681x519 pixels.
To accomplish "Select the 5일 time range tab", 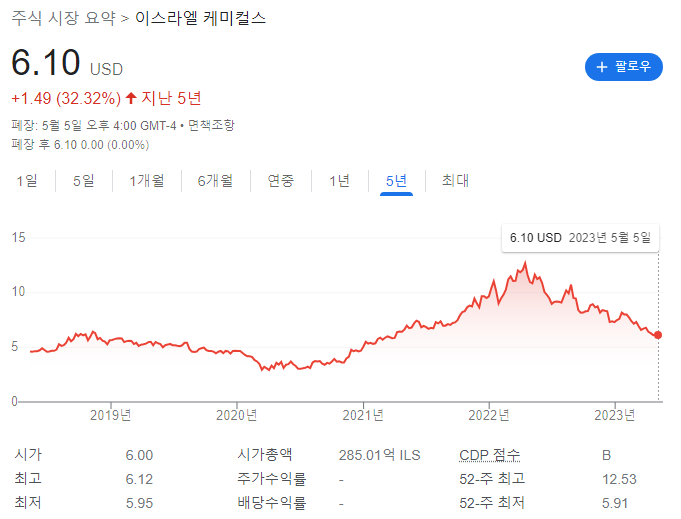I will click(x=84, y=181).
